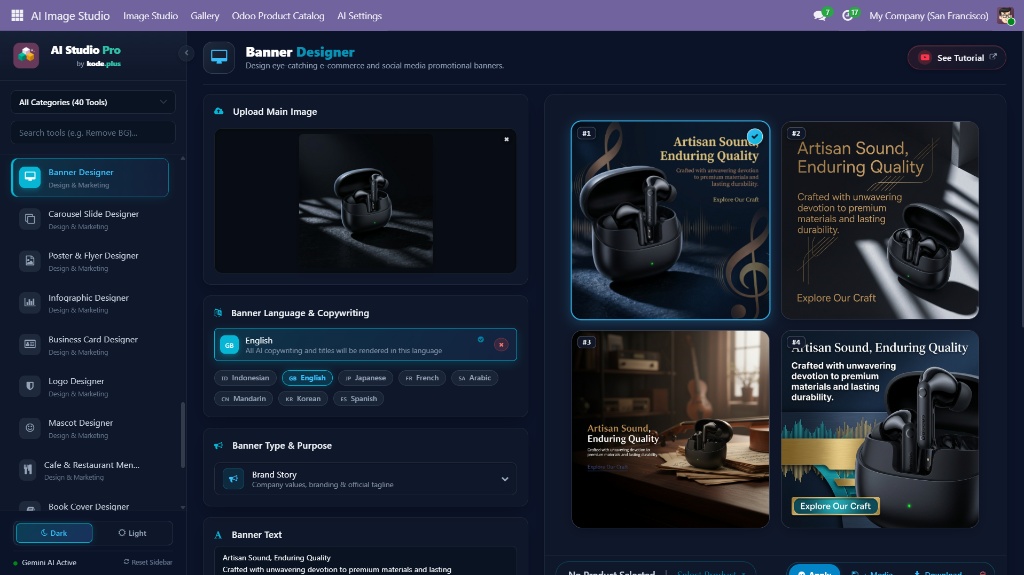Click the uploaded earbuds preview image

tap(366, 201)
